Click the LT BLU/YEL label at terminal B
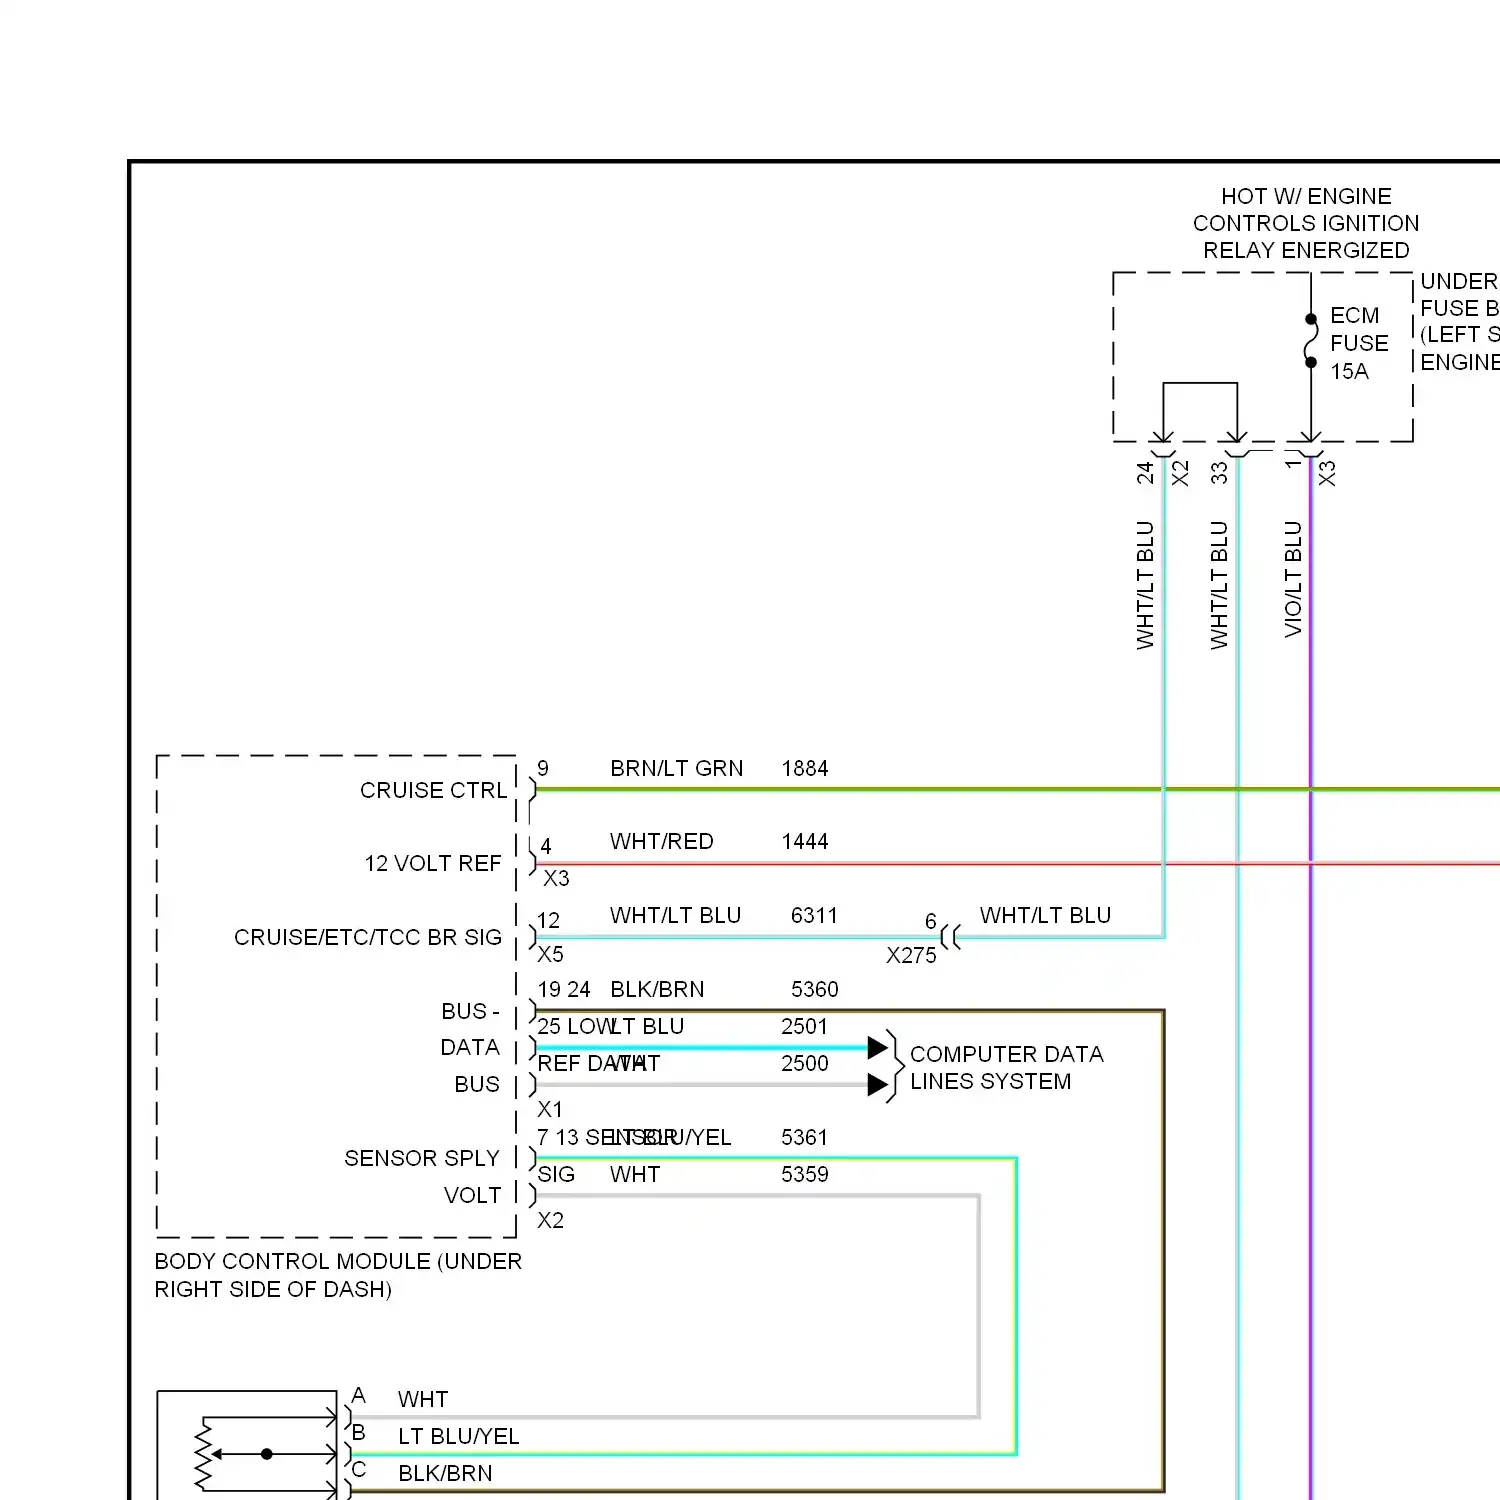Viewport: 1500px width, 1500px height. (459, 1436)
